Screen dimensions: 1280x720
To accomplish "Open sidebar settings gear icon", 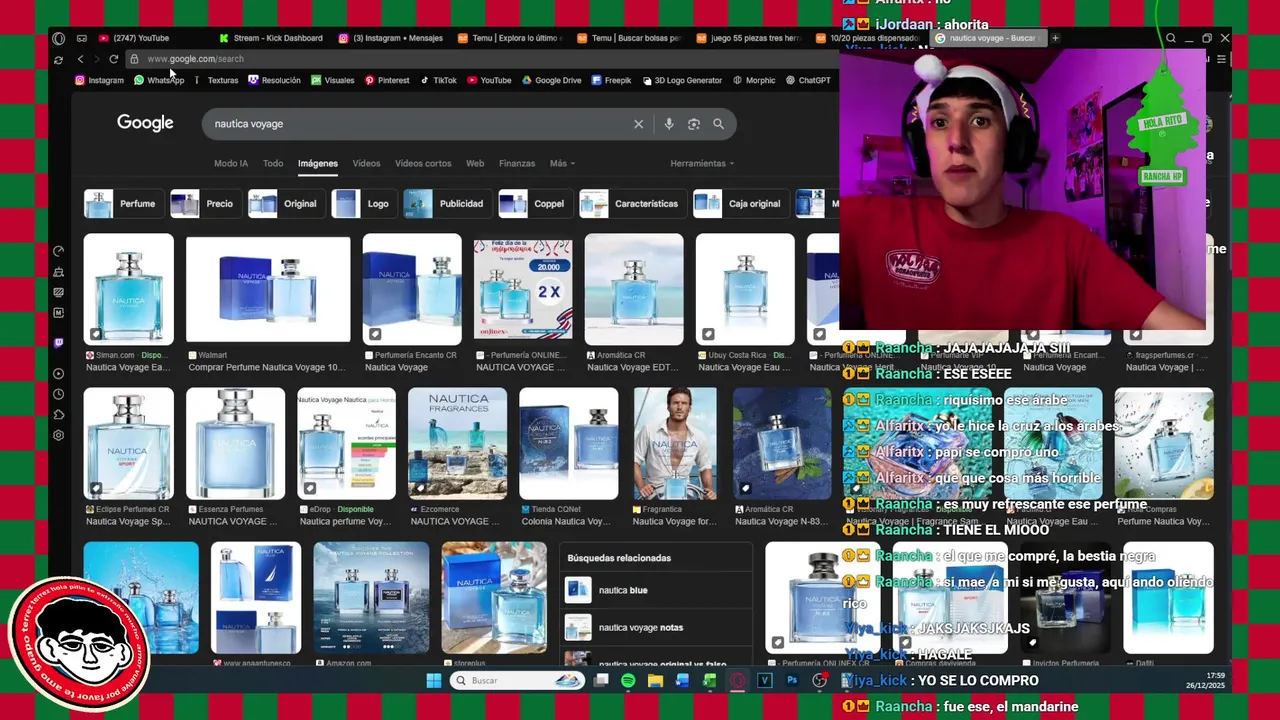I will click(59, 435).
